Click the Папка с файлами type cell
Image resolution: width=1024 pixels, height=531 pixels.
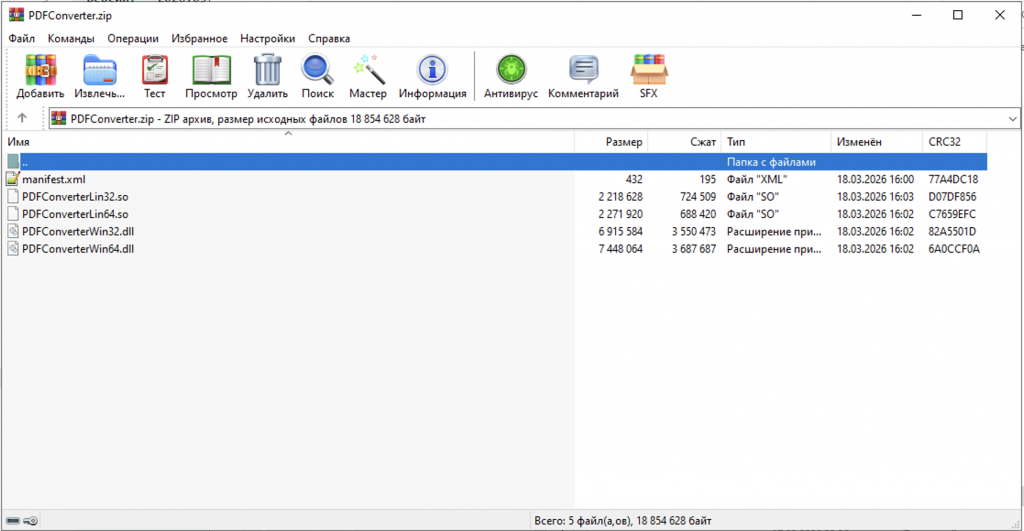tap(771, 162)
